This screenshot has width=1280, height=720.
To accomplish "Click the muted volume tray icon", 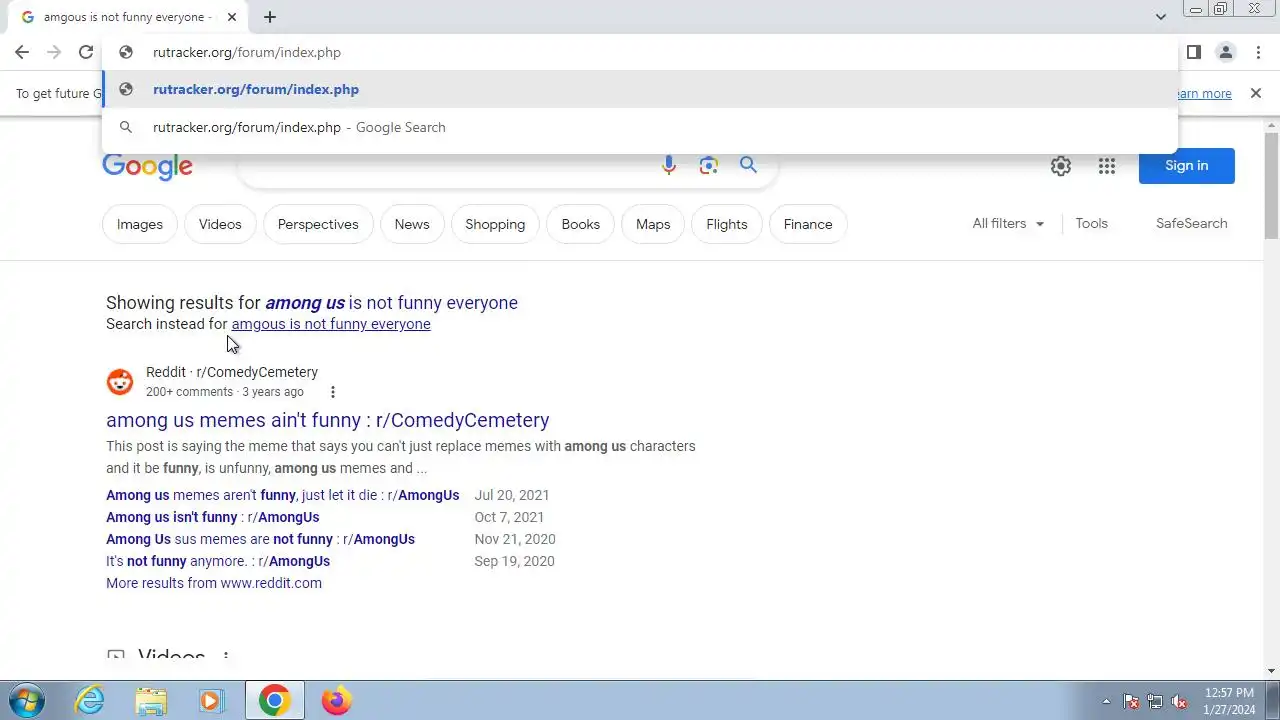I will (x=1179, y=701).
